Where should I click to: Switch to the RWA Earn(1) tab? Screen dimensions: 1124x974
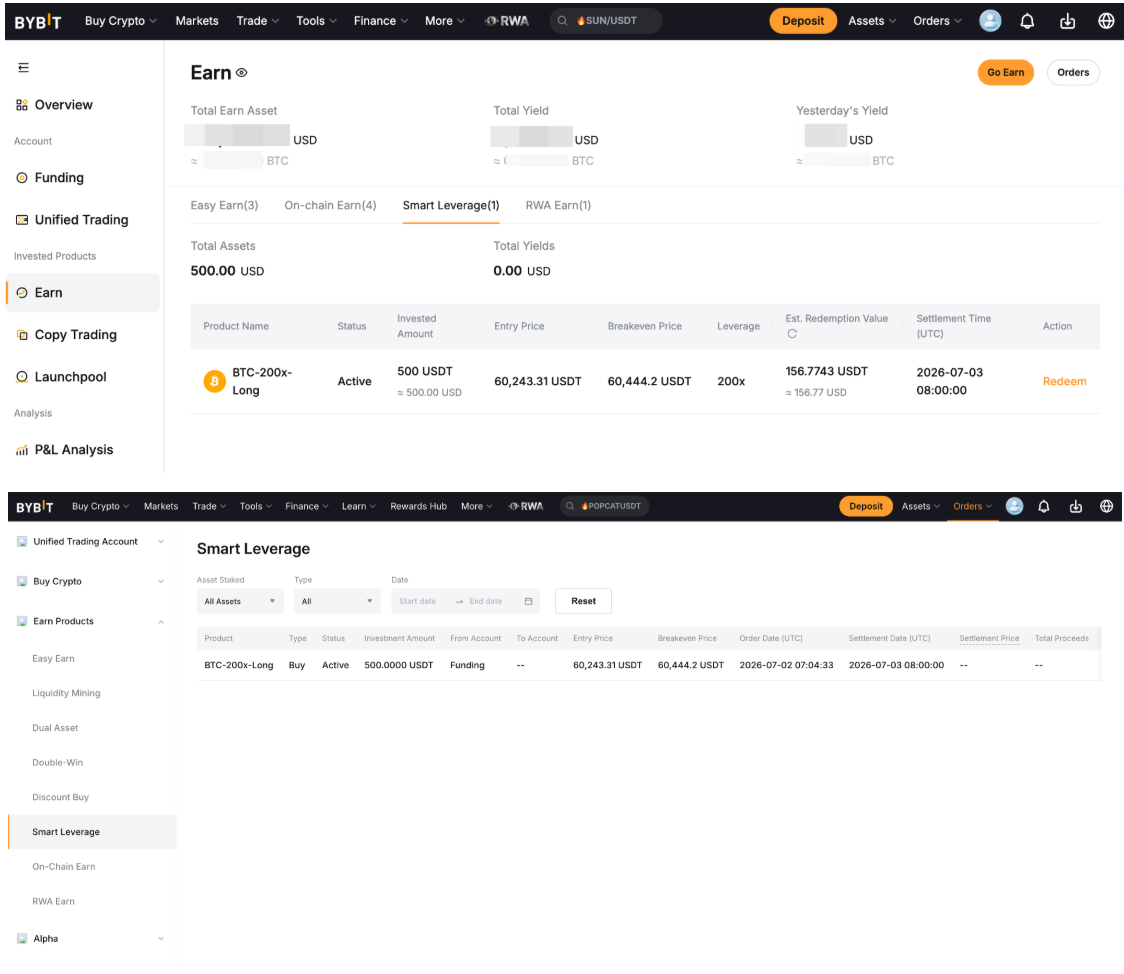[558, 206]
